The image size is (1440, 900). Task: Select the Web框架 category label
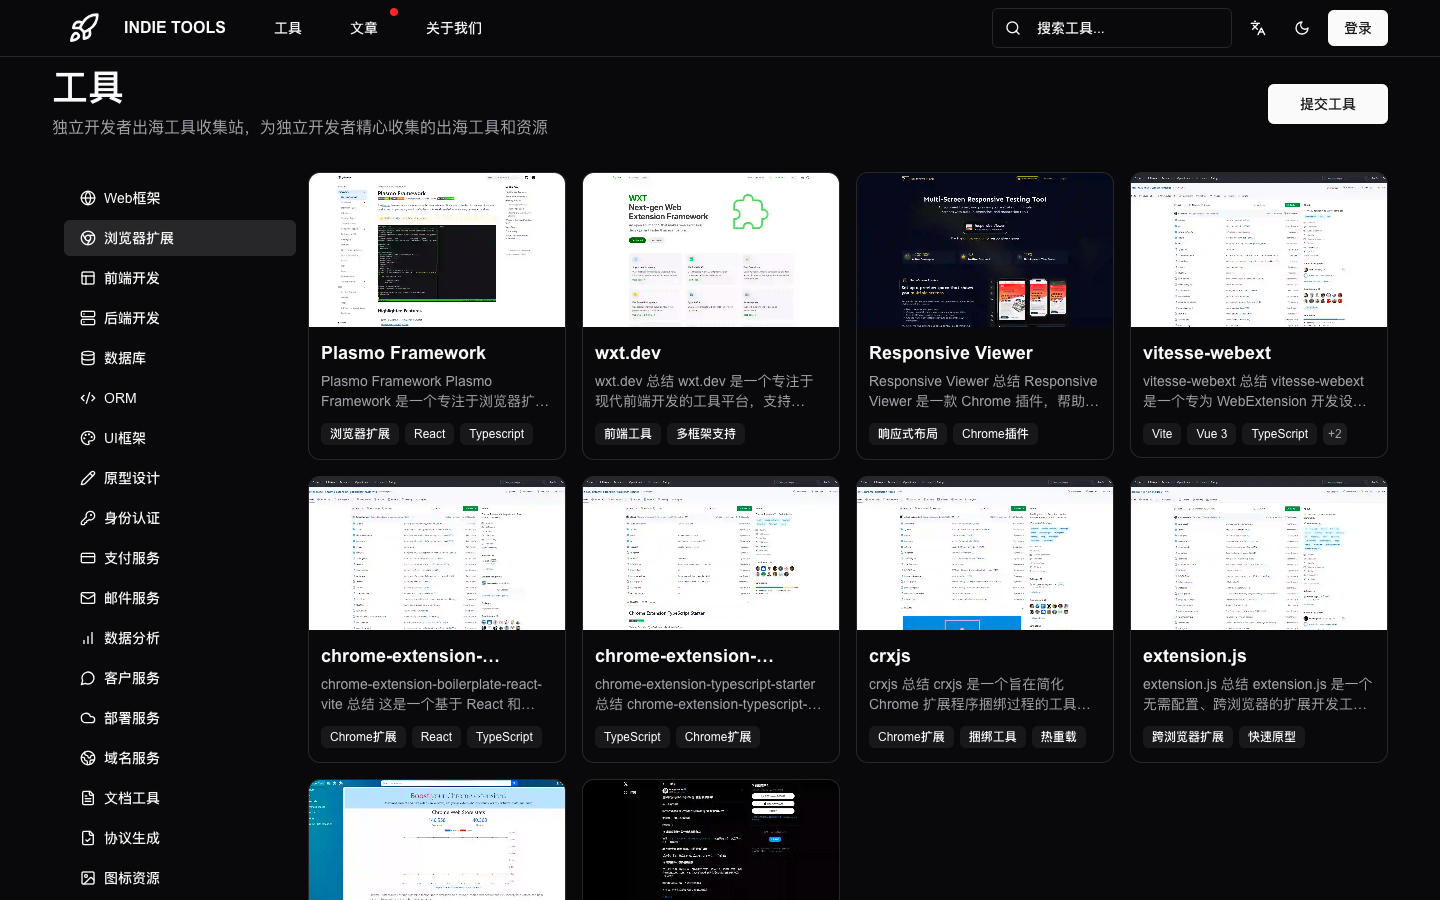pos(132,198)
